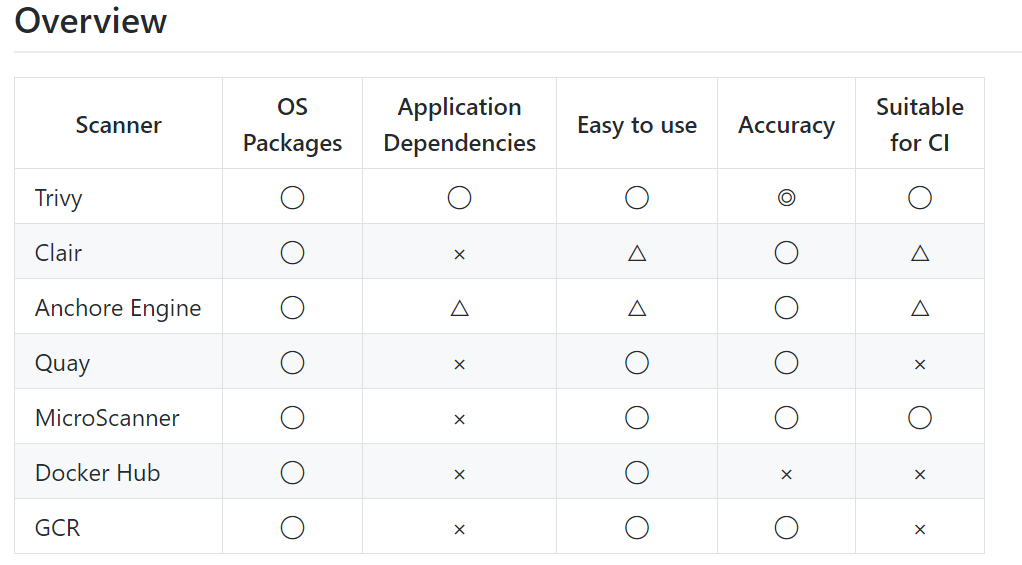Click the circle in MicroScanner's Suitable for CI cell
This screenshot has height=565, width=1022.
coord(920,418)
